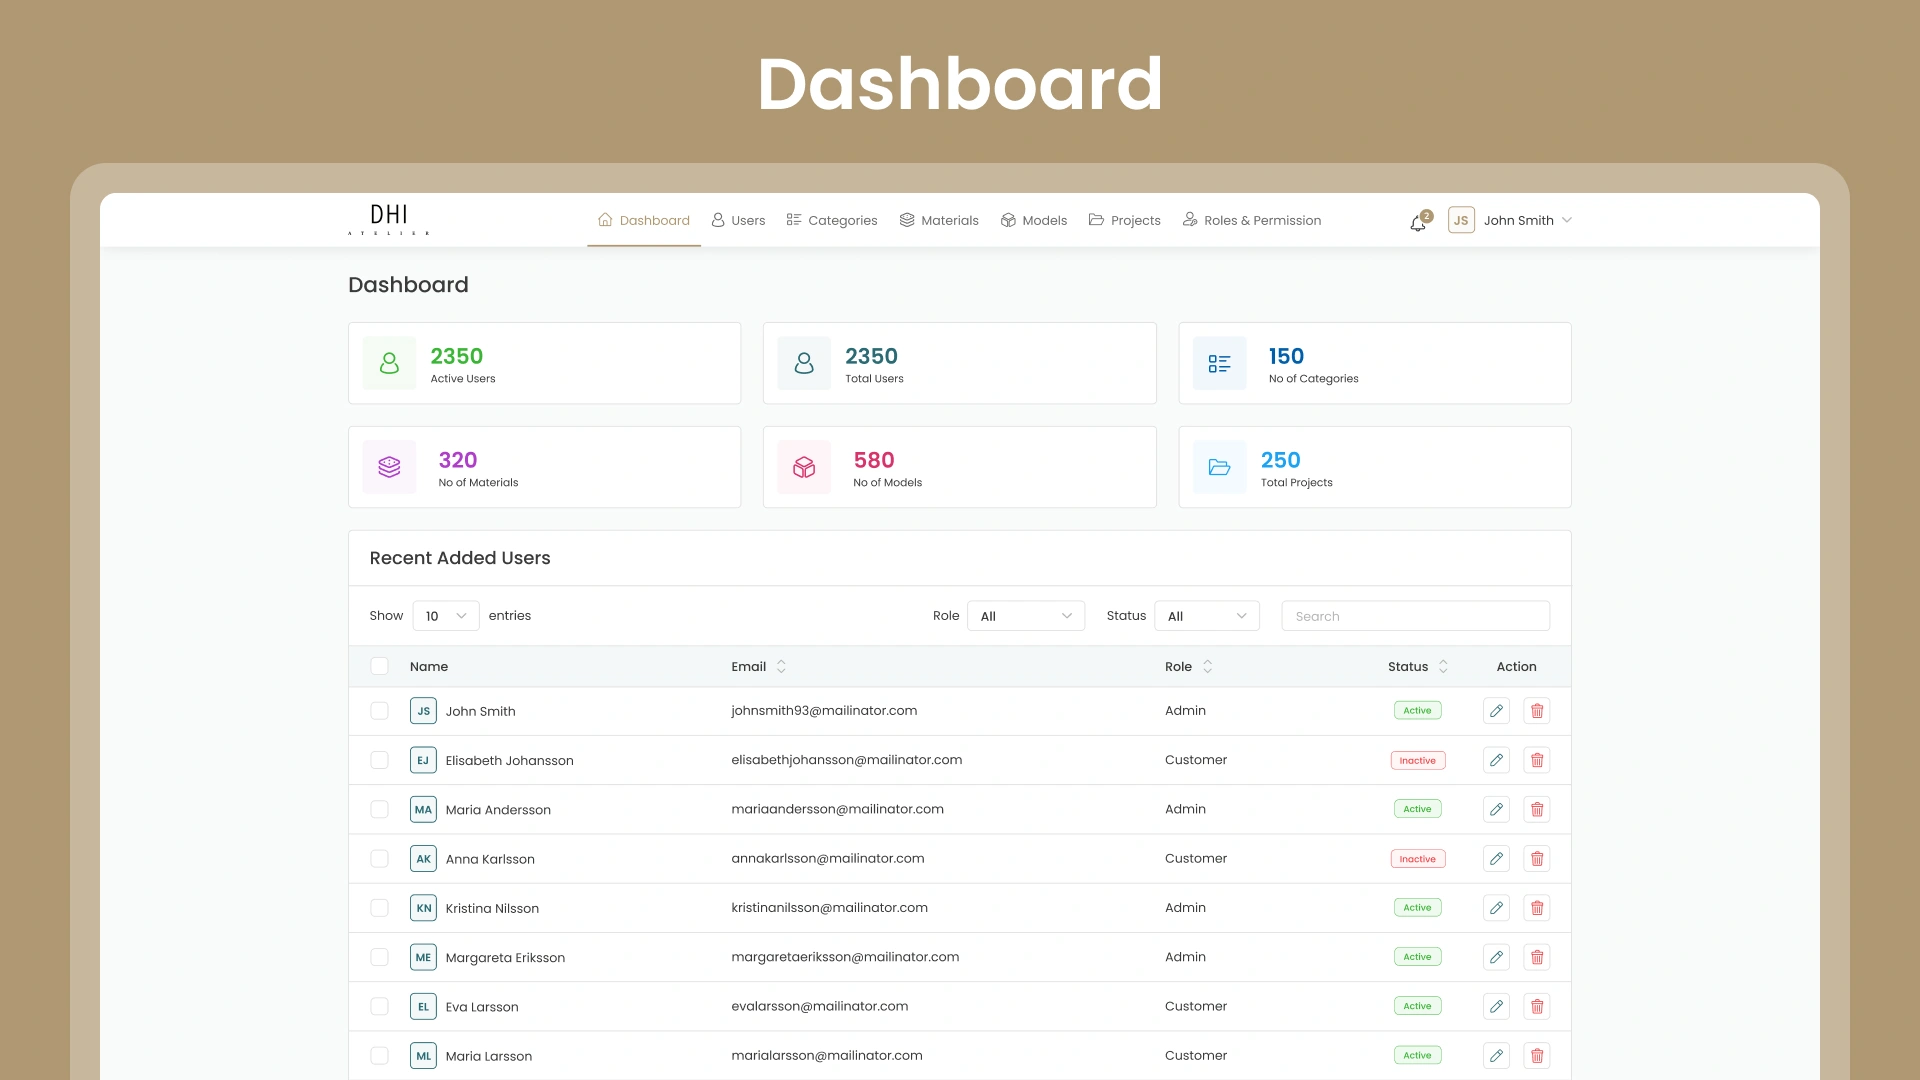Go to the Categories tab

832,220
